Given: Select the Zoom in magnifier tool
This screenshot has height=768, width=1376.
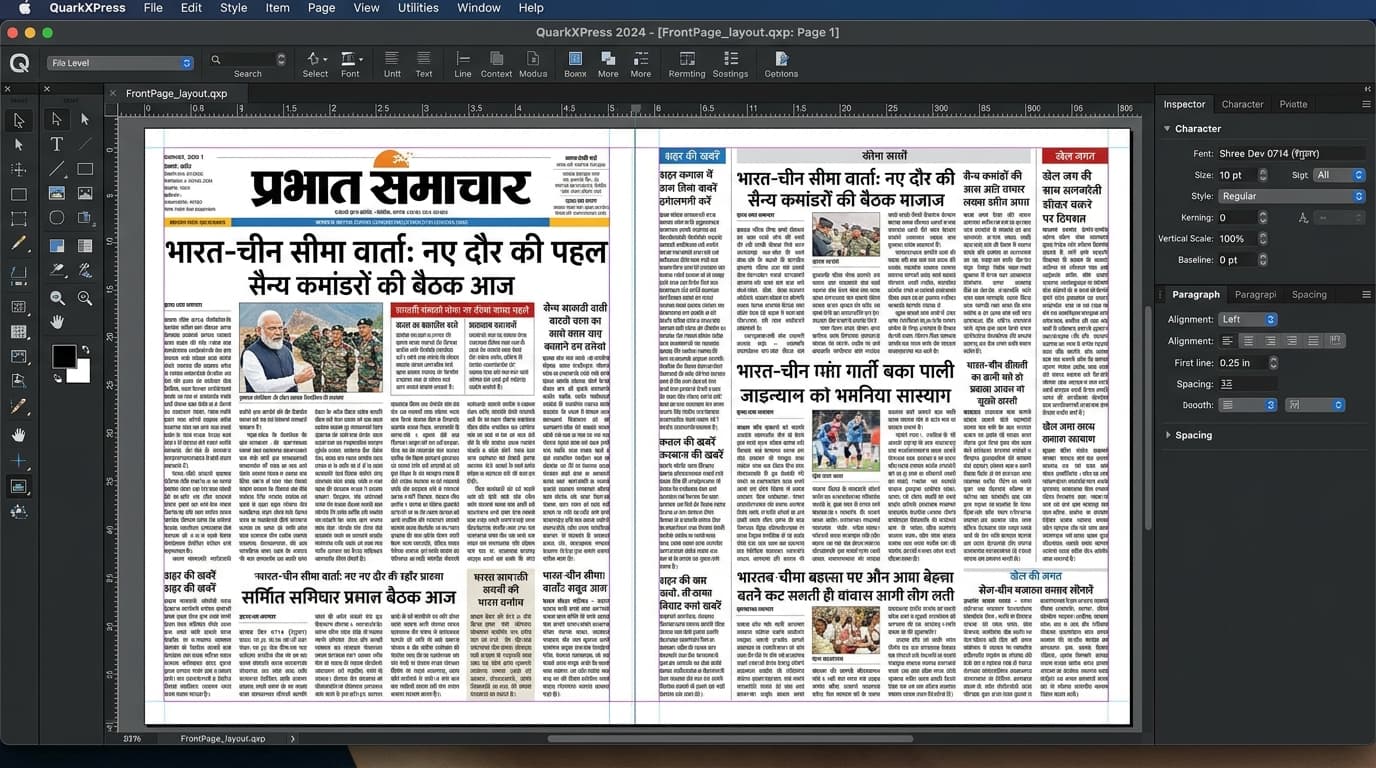Looking at the screenshot, I should coord(85,297).
